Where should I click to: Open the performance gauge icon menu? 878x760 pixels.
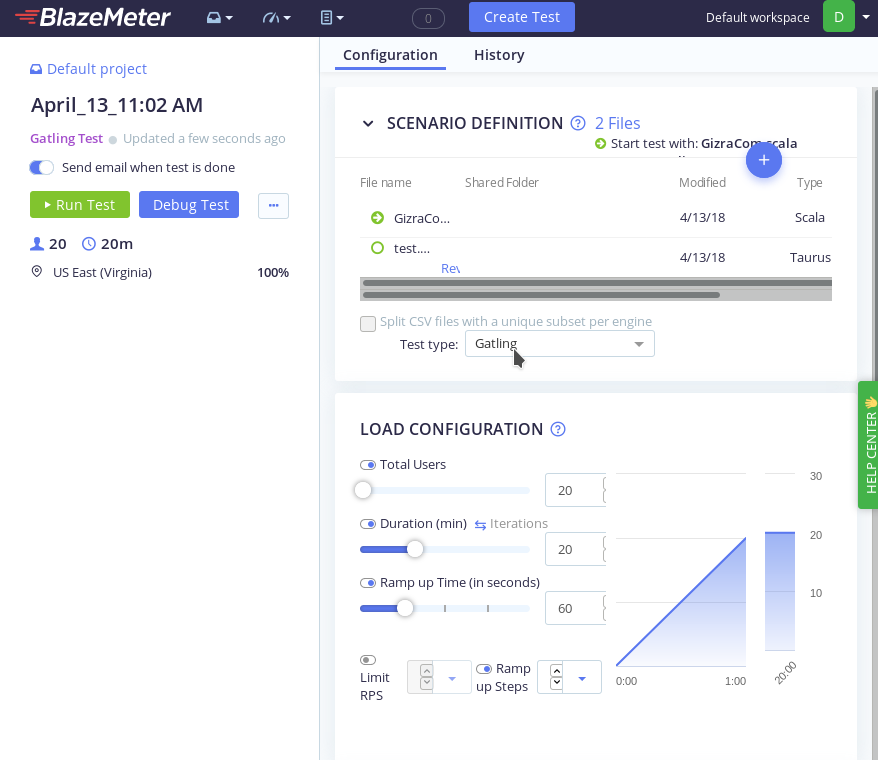pos(276,18)
